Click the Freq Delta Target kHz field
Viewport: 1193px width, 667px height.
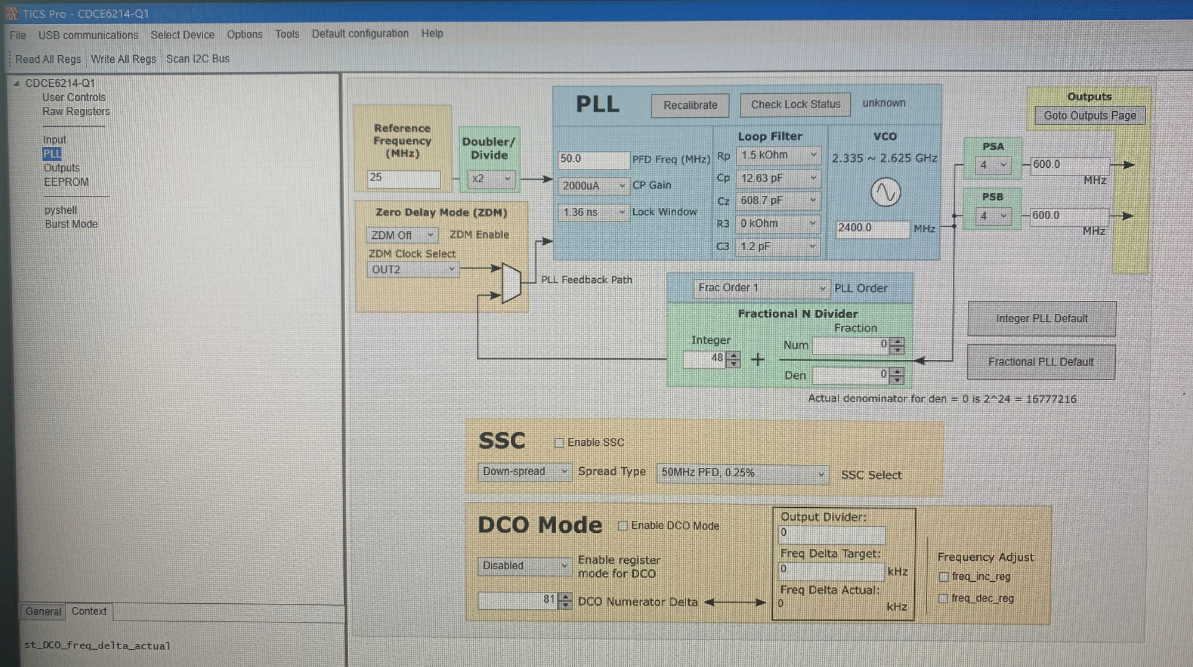click(x=832, y=570)
